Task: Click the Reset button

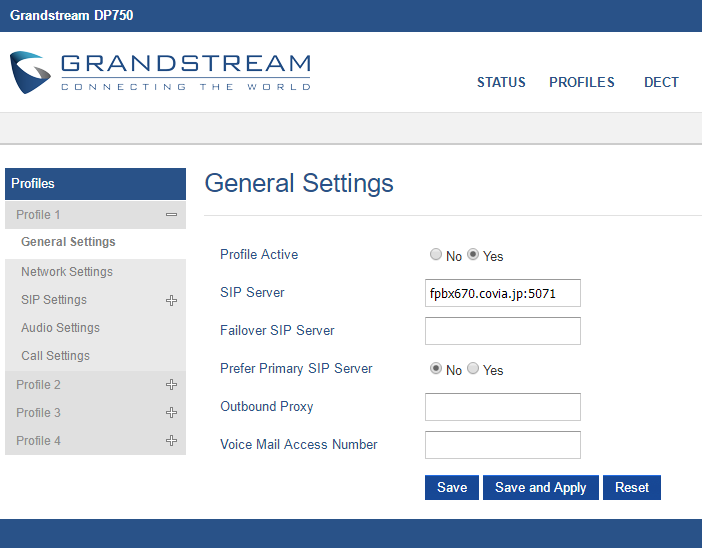Action: click(632, 488)
